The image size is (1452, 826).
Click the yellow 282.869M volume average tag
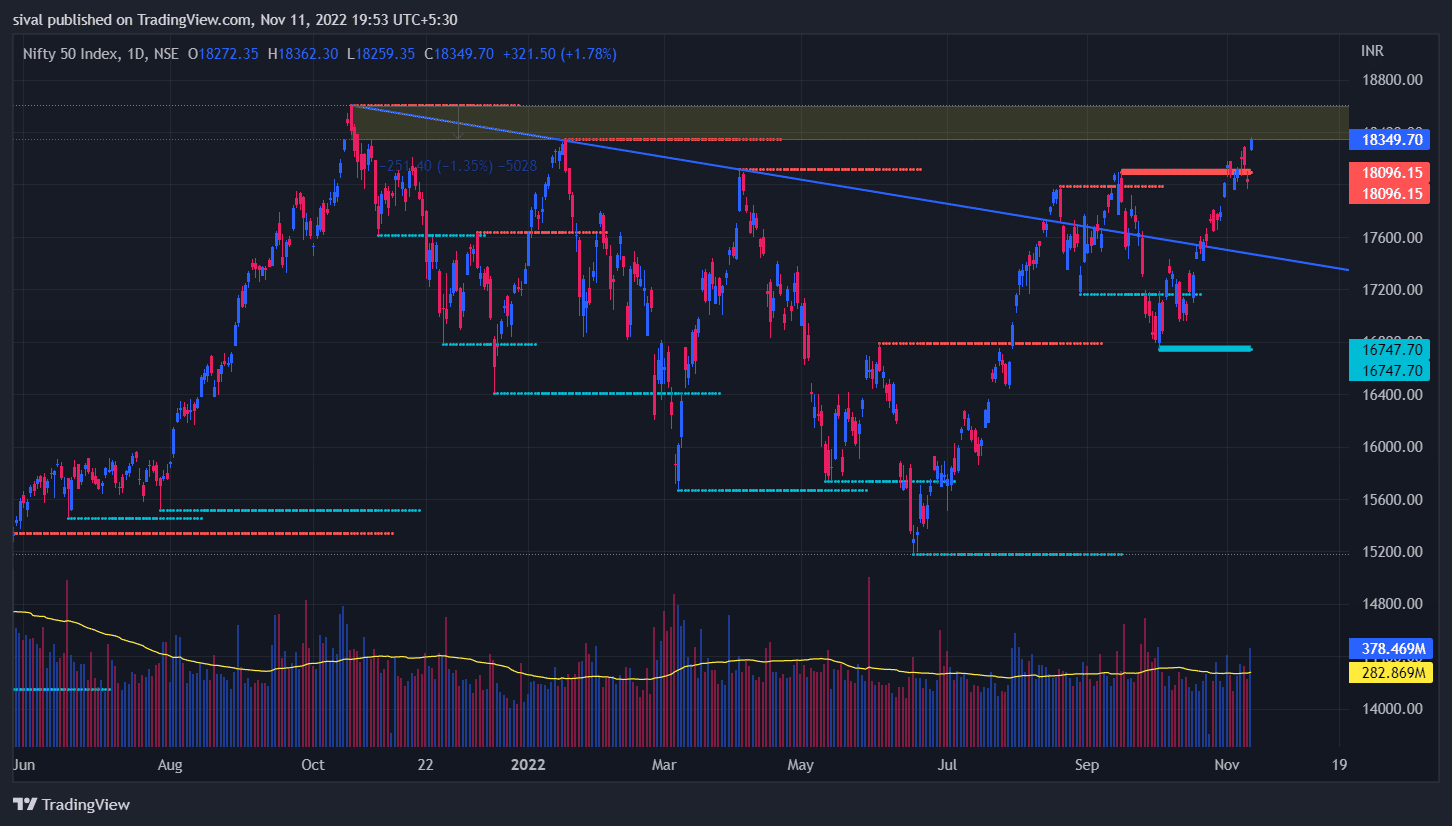(x=1390, y=673)
